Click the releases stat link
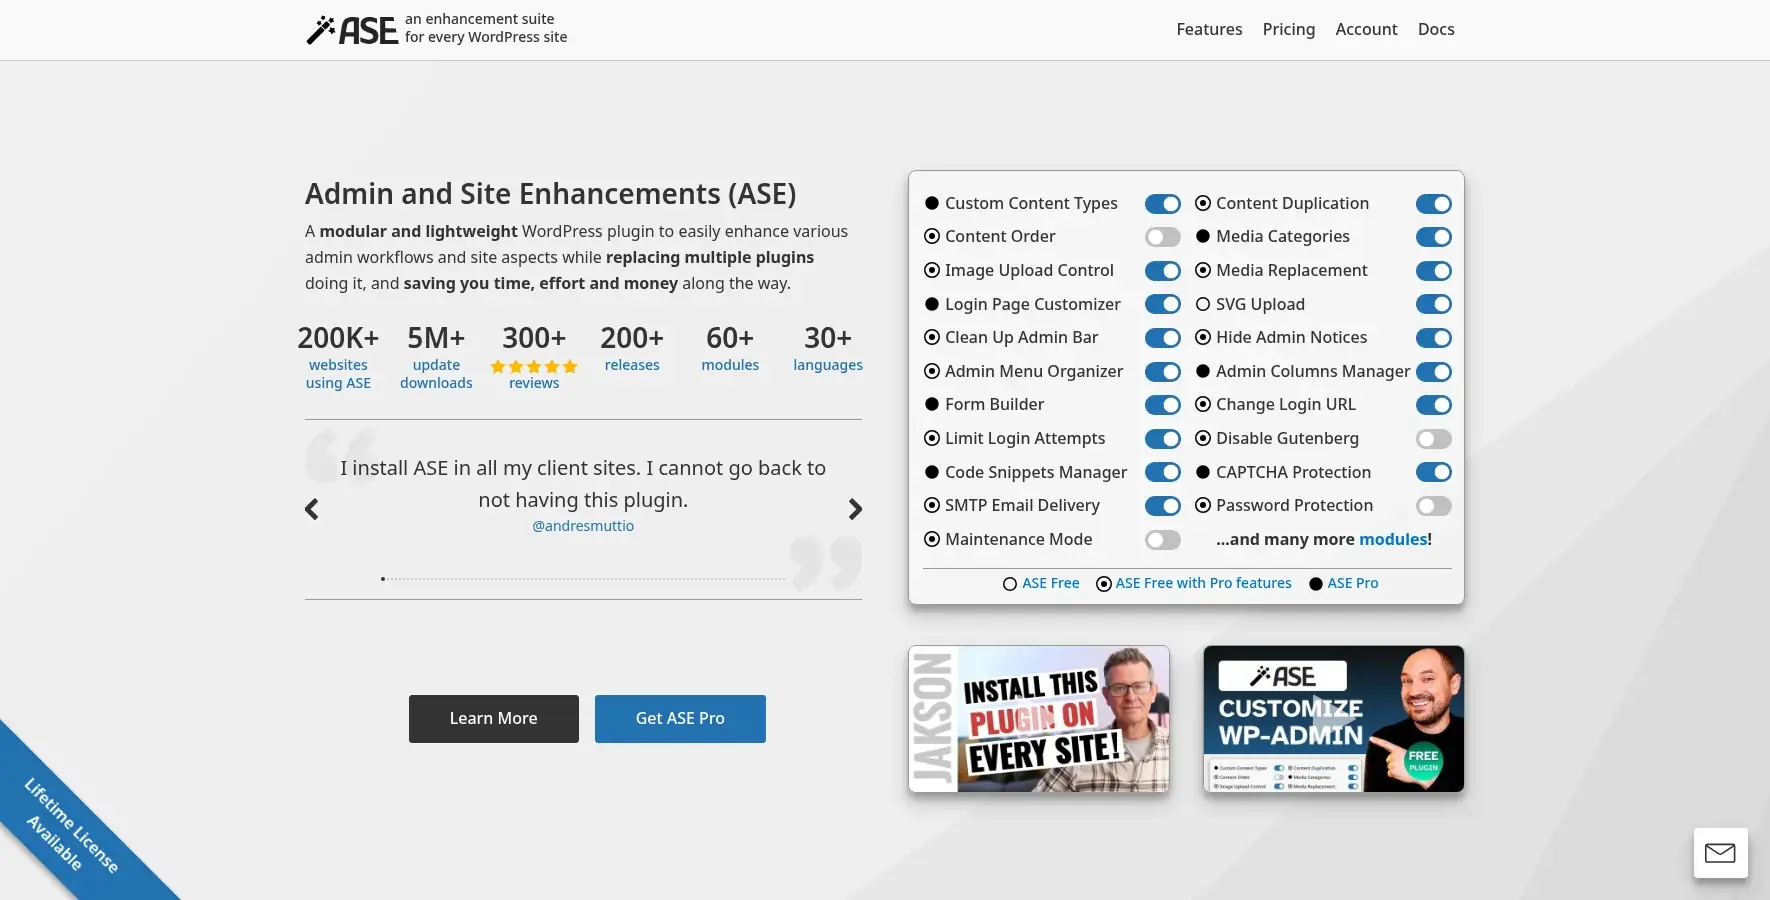The height and width of the screenshot is (900, 1770). [x=632, y=365]
